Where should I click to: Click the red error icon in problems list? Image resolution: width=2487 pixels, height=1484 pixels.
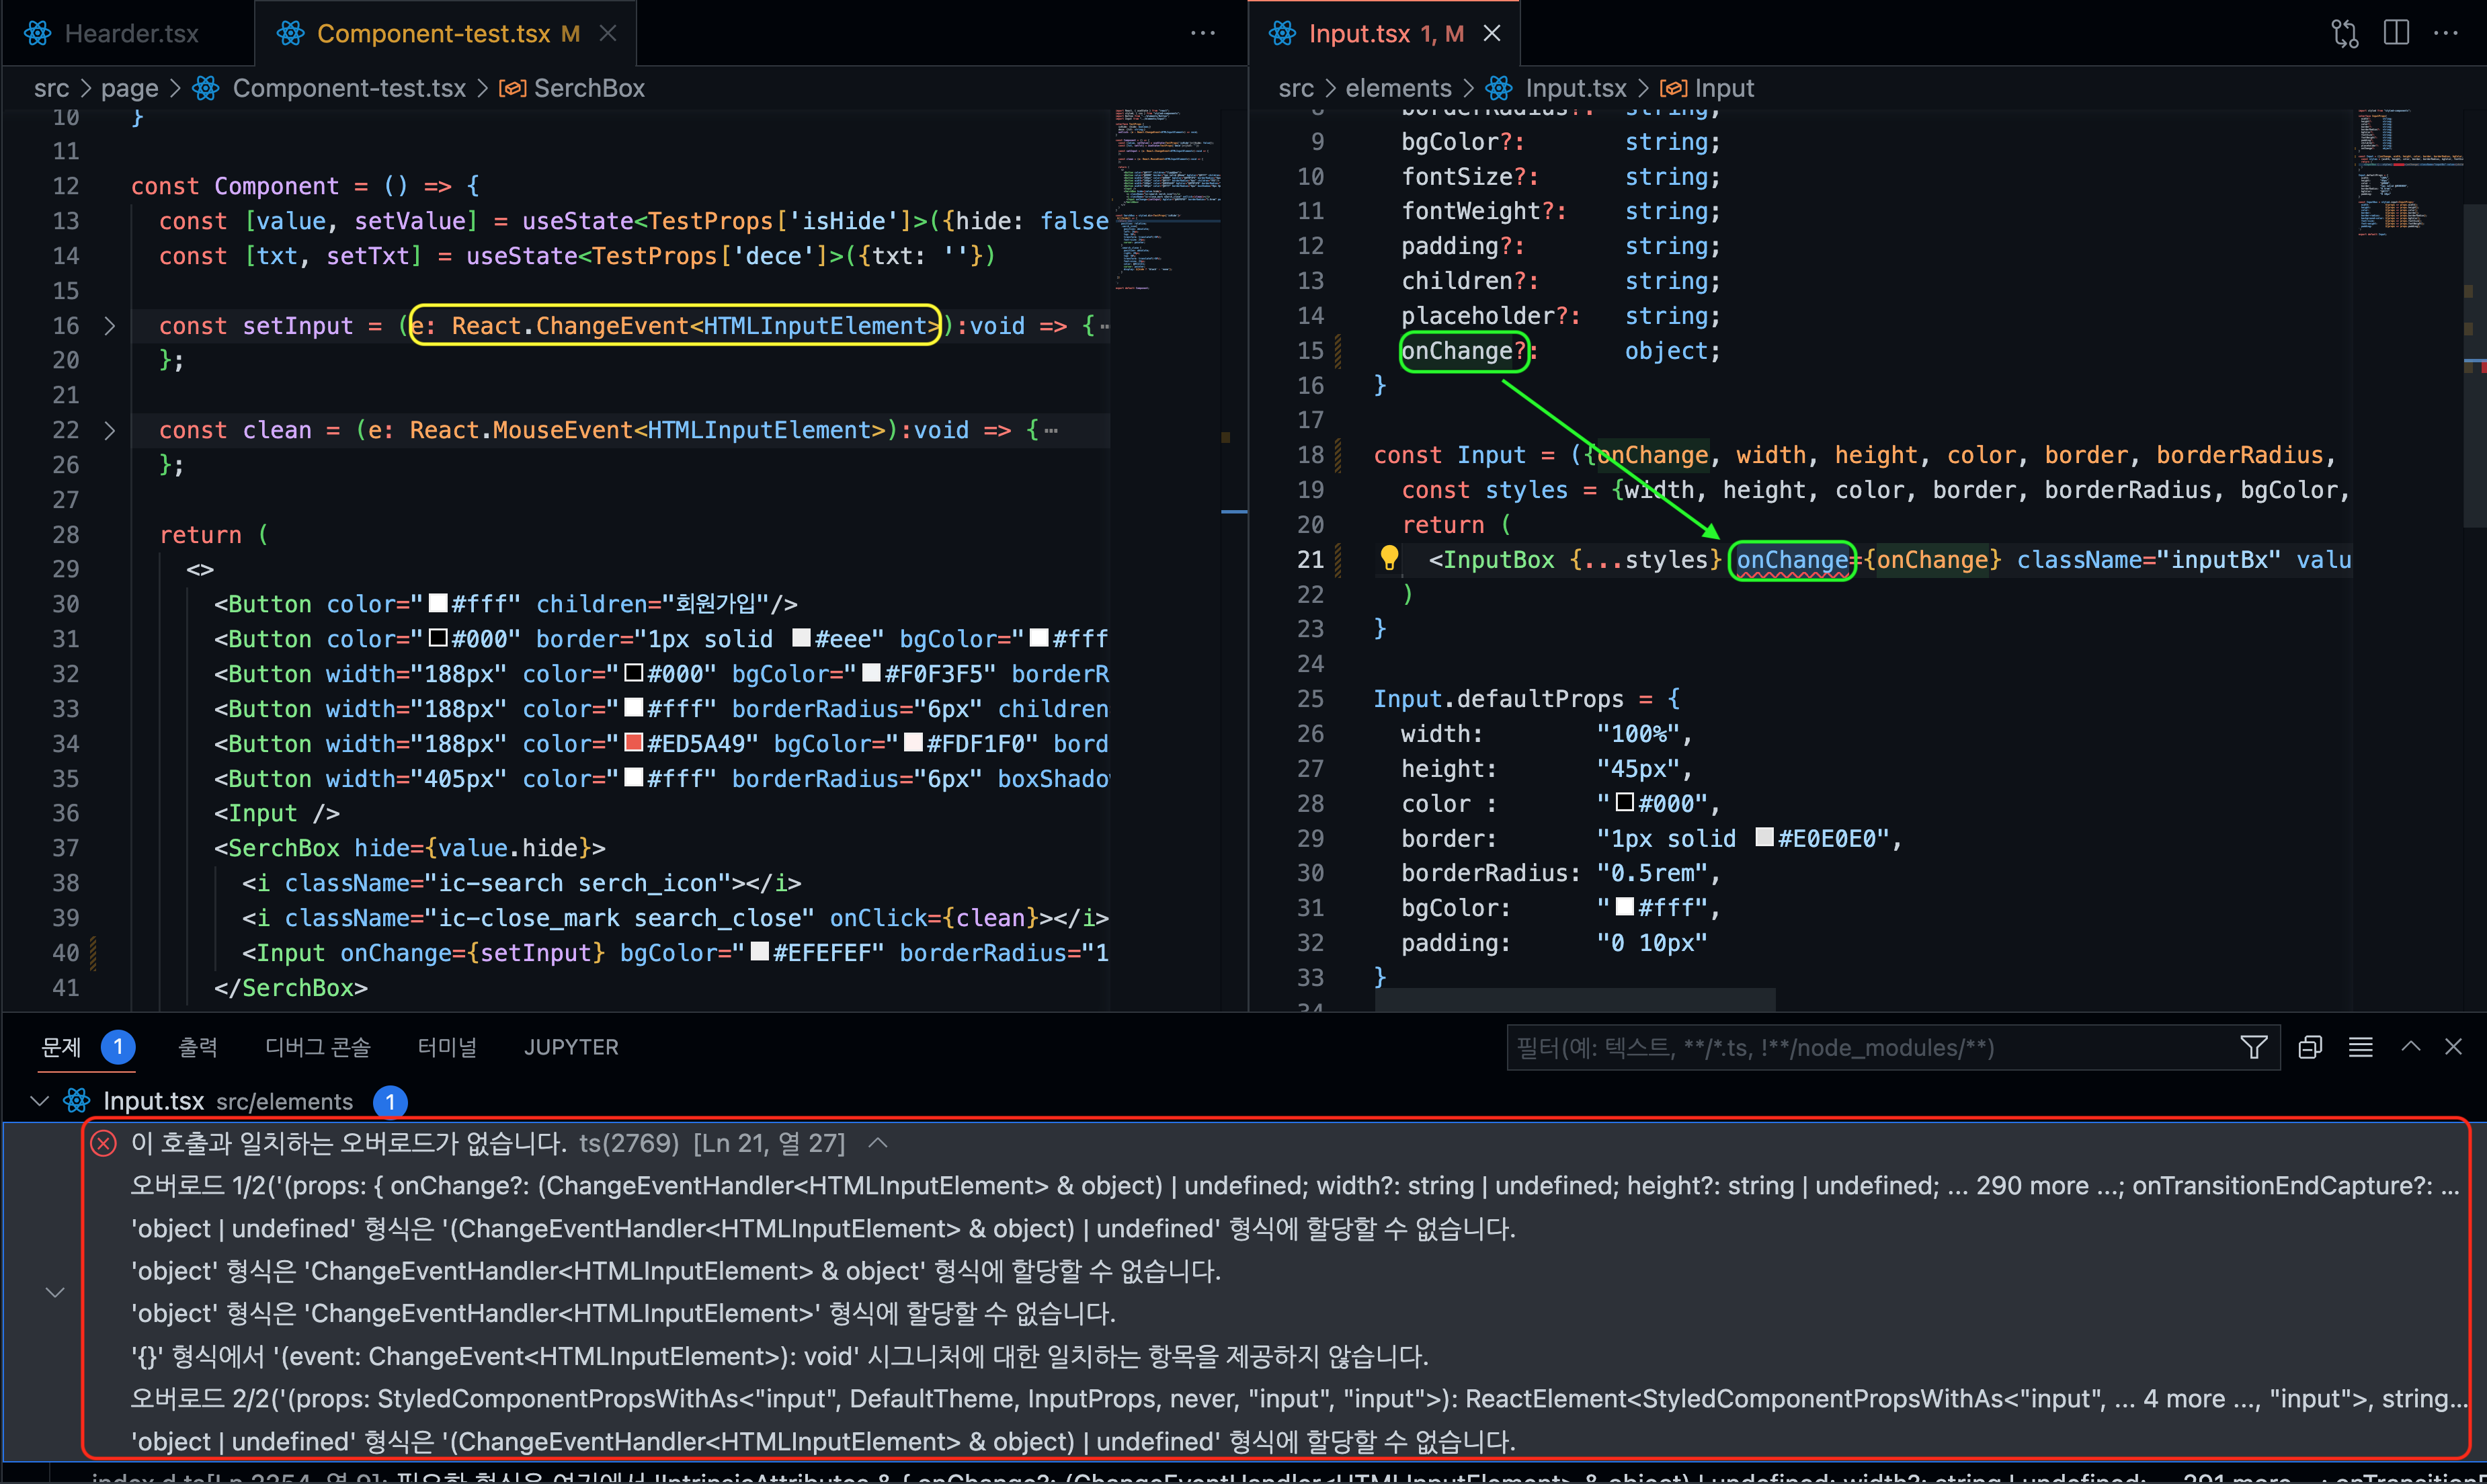(104, 1143)
